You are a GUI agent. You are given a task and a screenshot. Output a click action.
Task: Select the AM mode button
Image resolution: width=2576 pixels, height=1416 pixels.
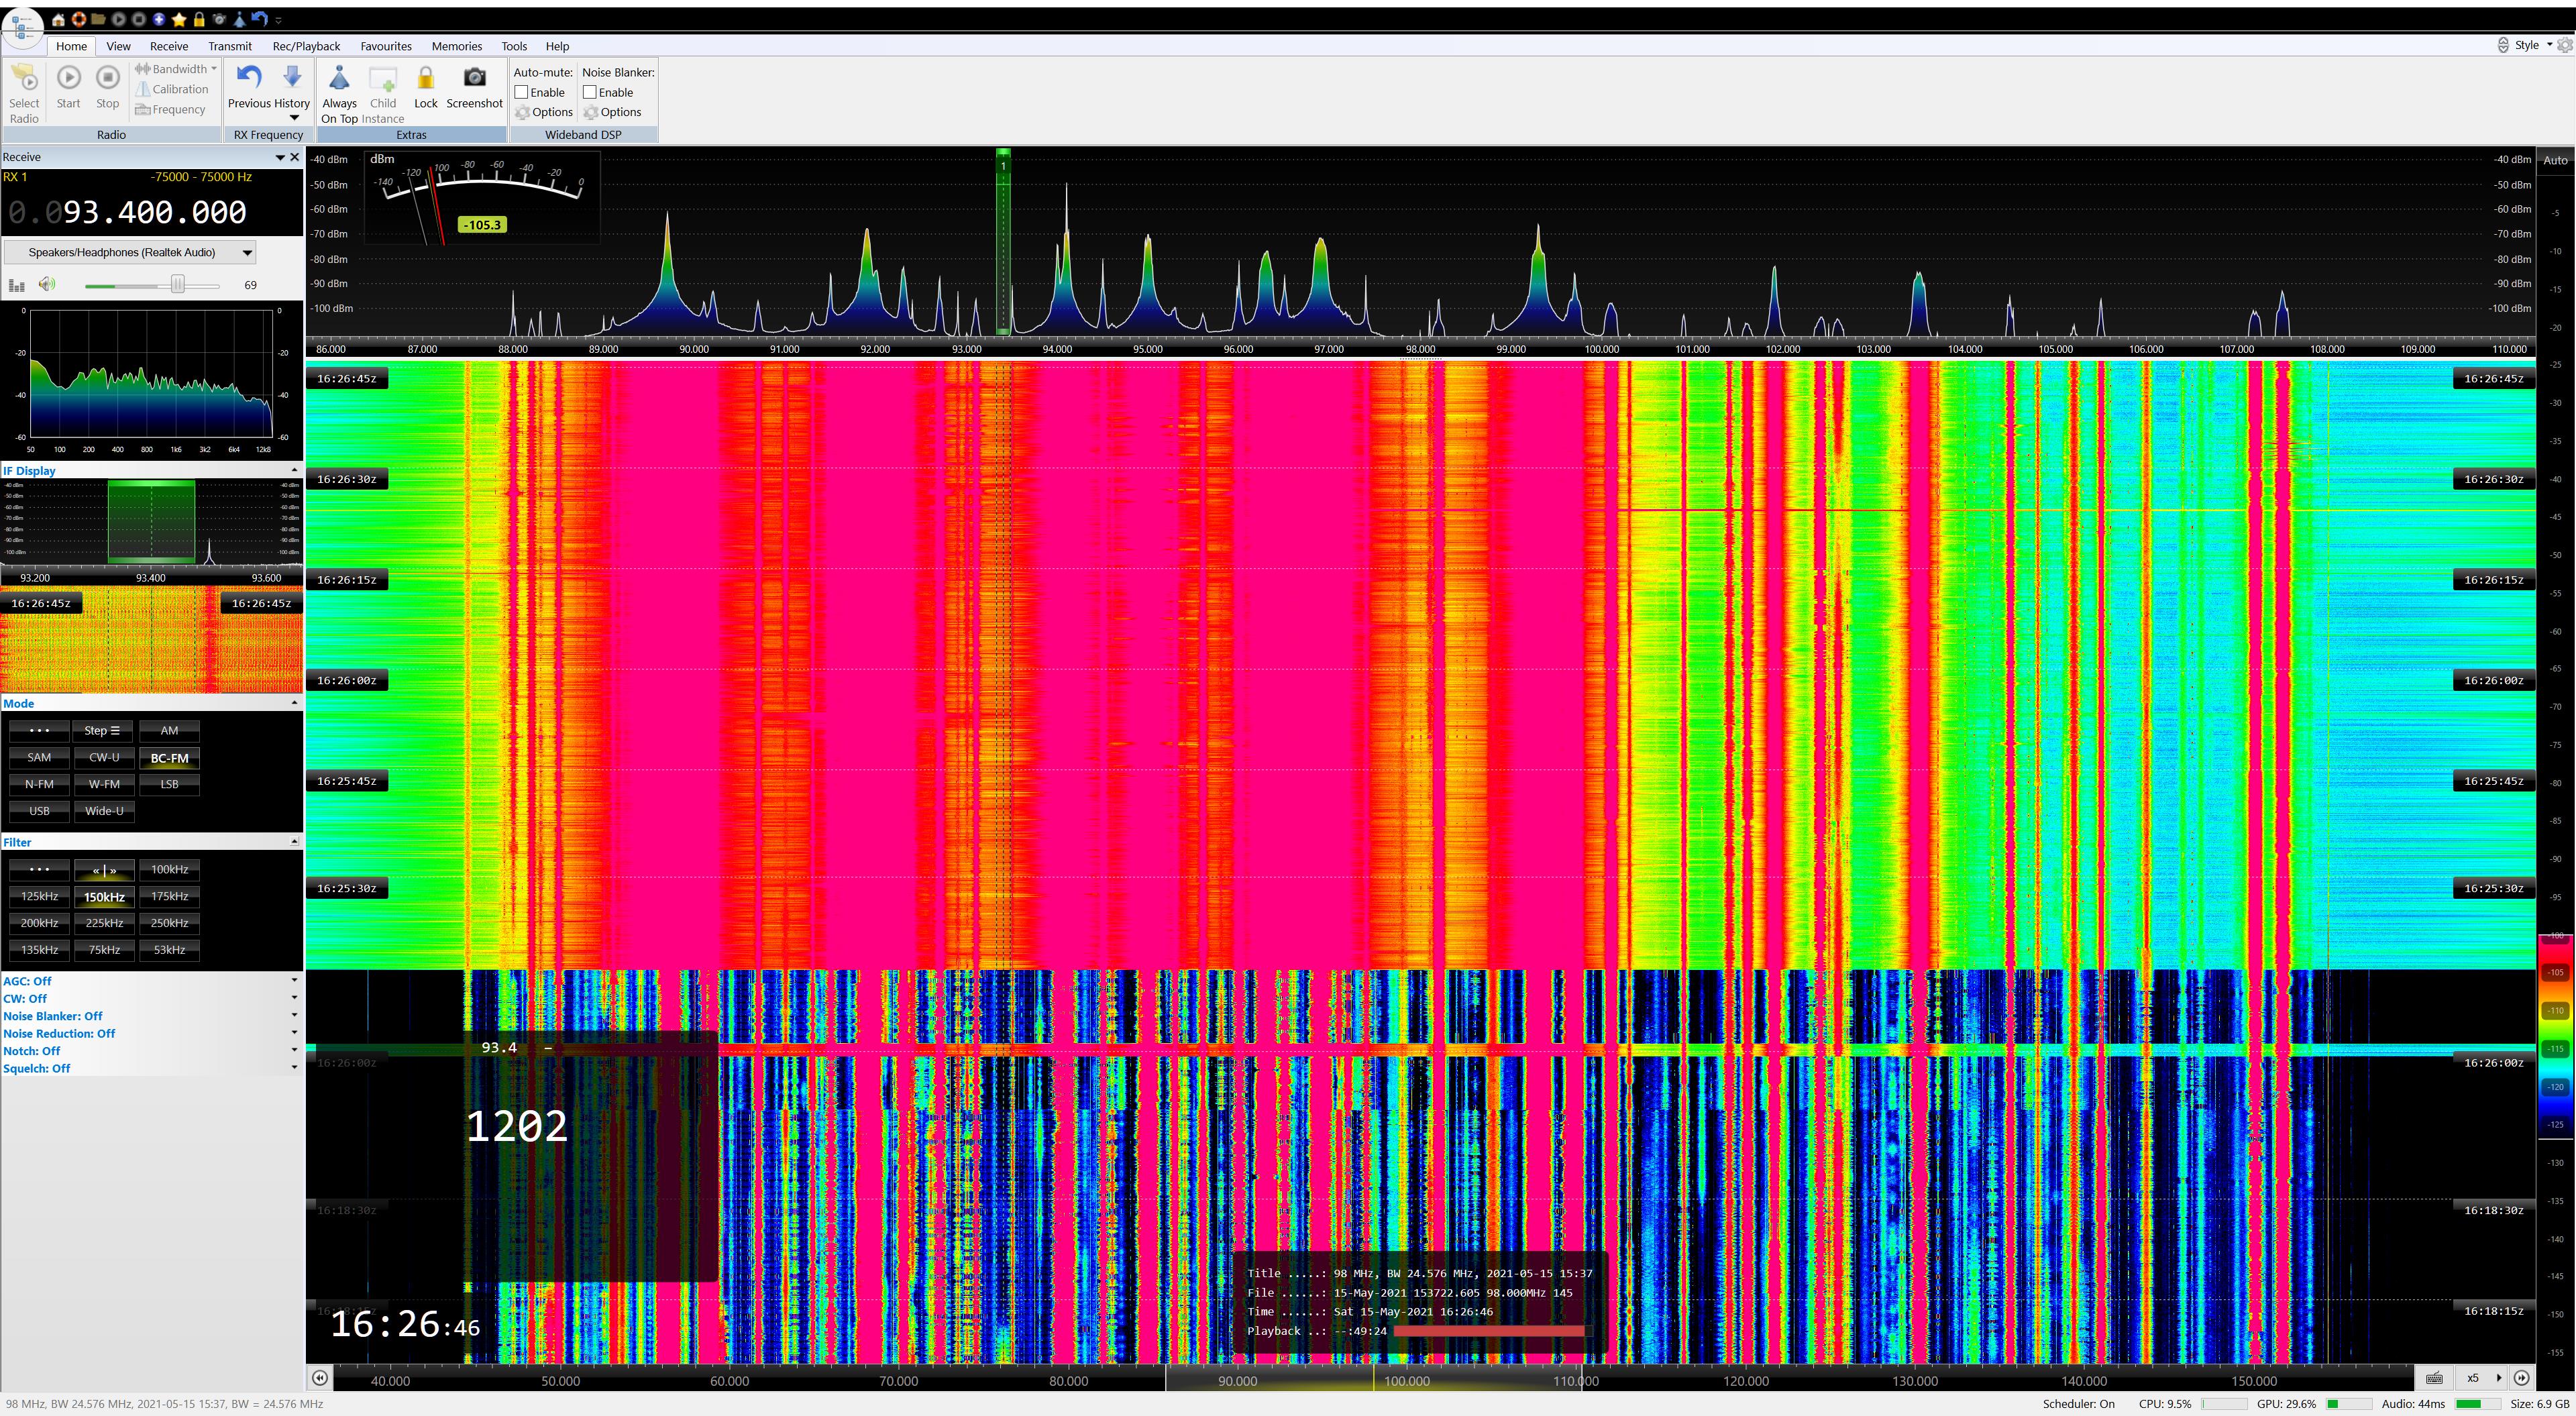tap(169, 731)
